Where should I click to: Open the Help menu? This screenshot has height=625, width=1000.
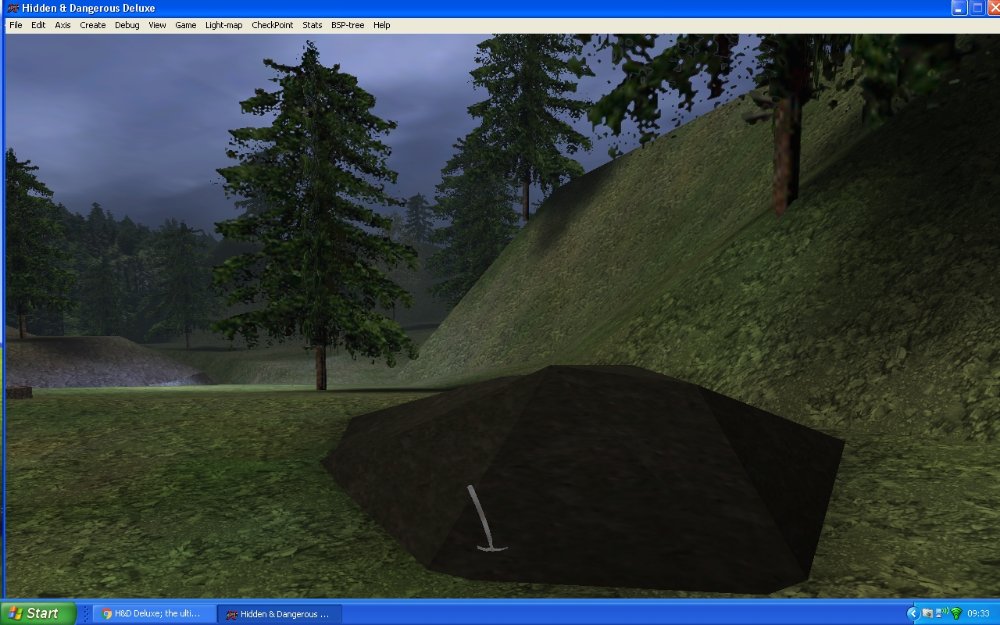[381, 26]
